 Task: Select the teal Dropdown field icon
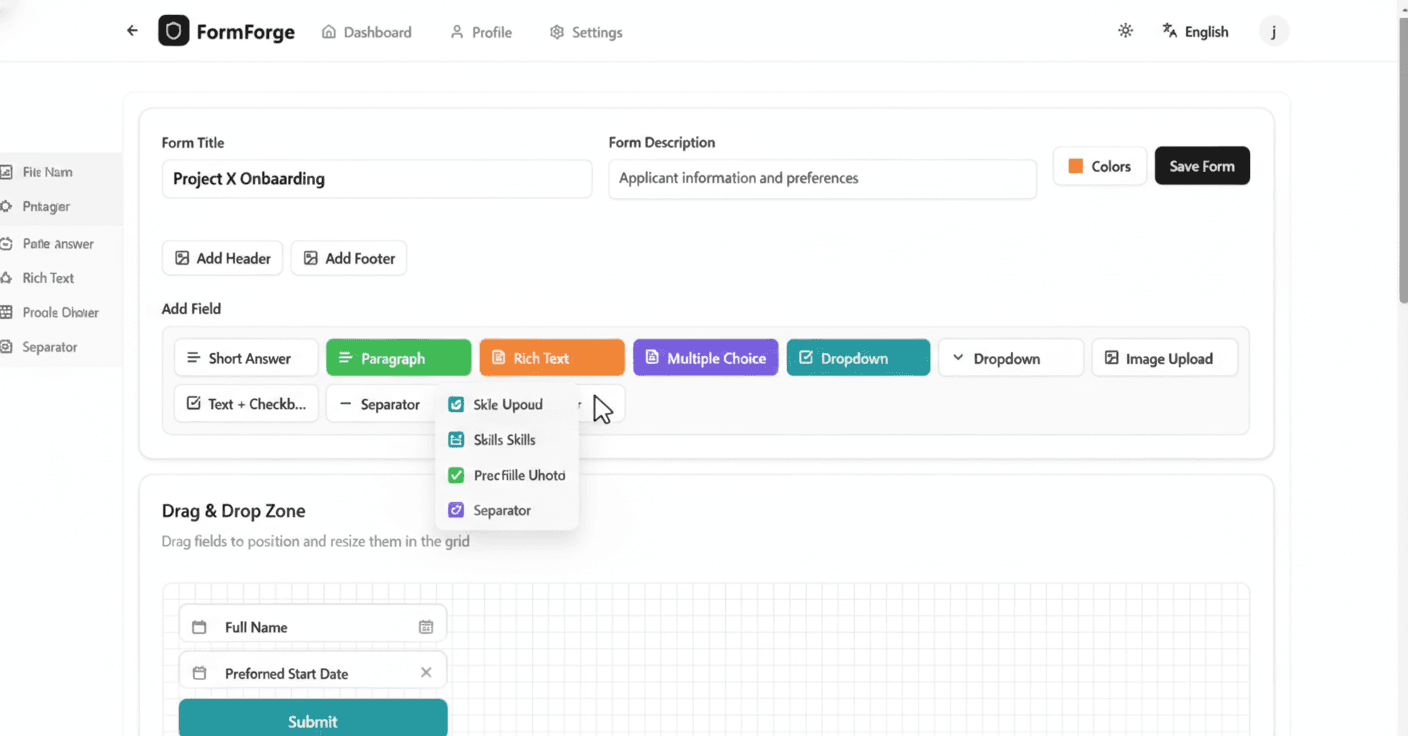tap(806, 357)
